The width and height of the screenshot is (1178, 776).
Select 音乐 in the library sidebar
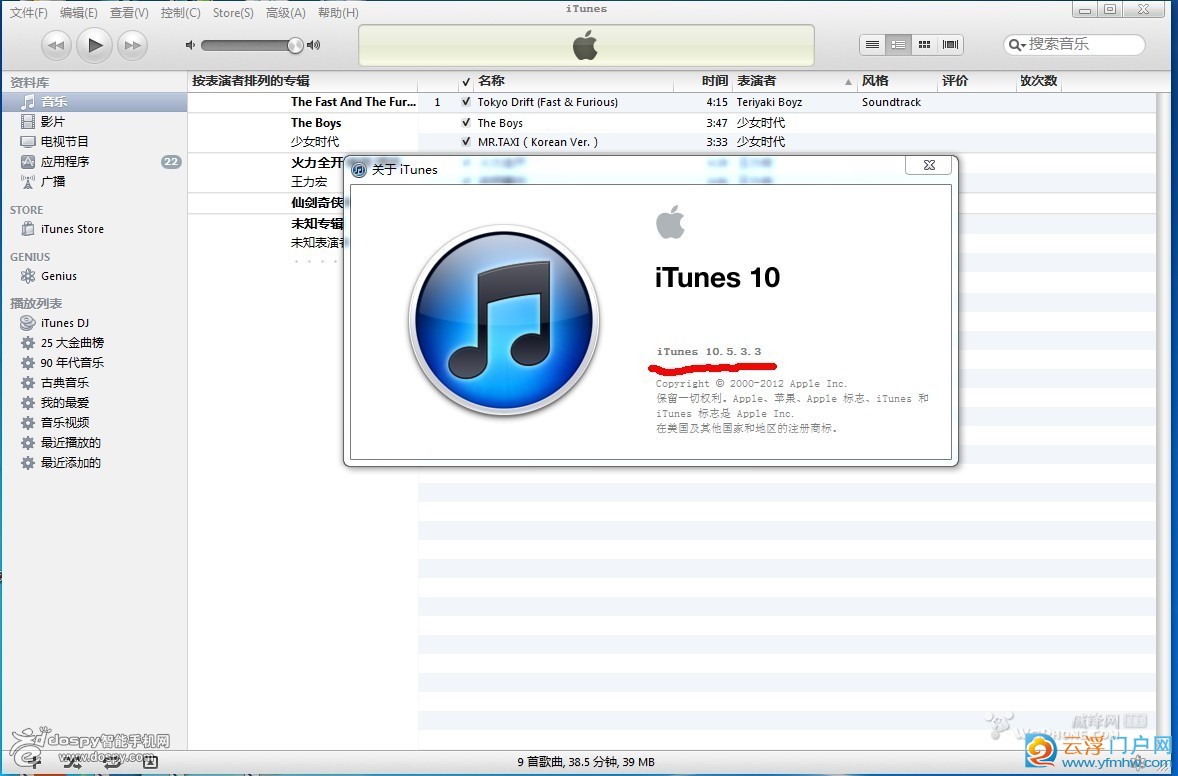pos(94,101)
